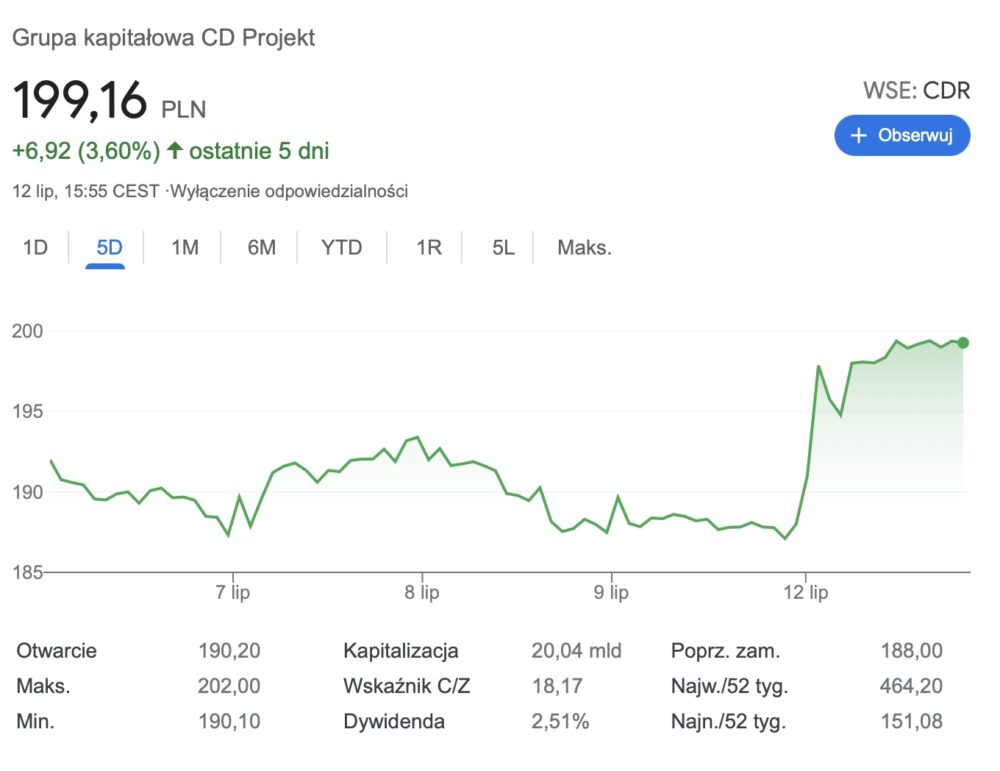Click the ostatnie 5 dni text

(259, 151)
